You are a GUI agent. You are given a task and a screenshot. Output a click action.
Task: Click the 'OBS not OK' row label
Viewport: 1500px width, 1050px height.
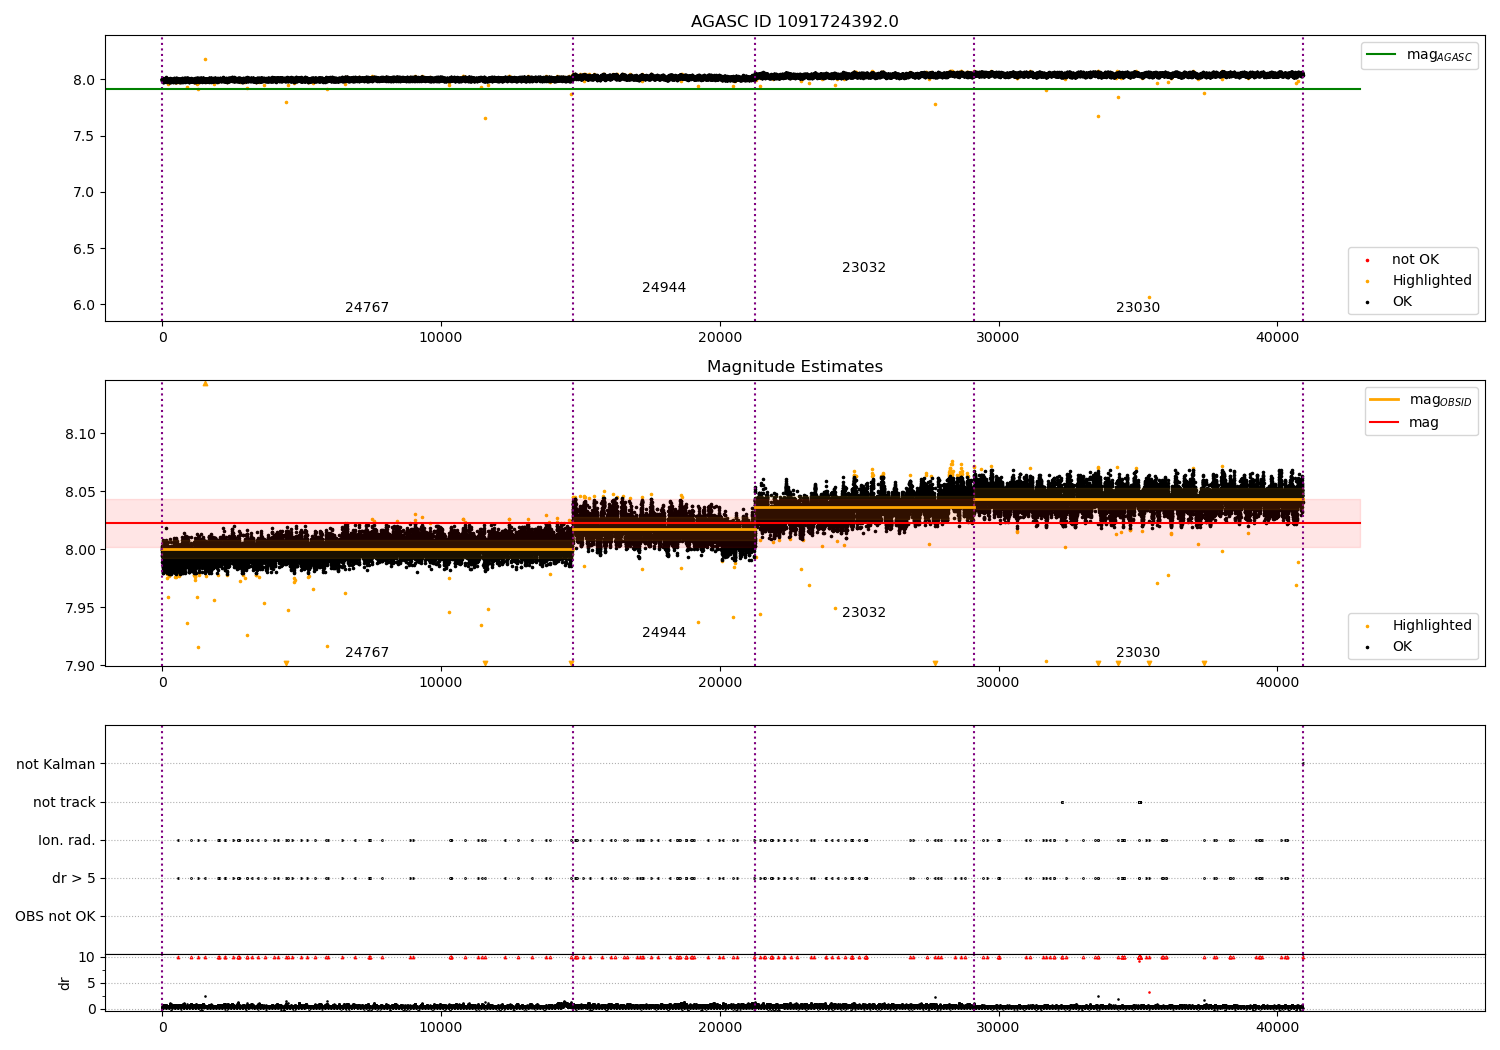tap(55, 917)
